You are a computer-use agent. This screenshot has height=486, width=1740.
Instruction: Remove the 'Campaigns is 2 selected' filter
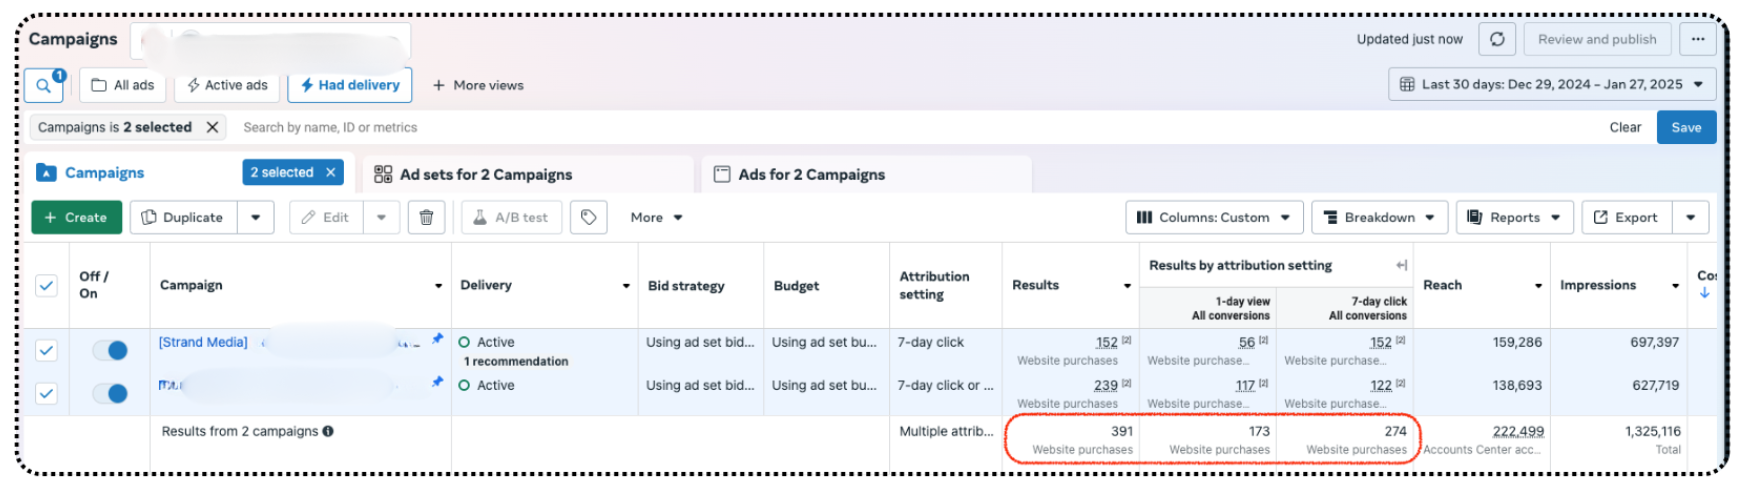pyautogui.click(x=212, y=127)
